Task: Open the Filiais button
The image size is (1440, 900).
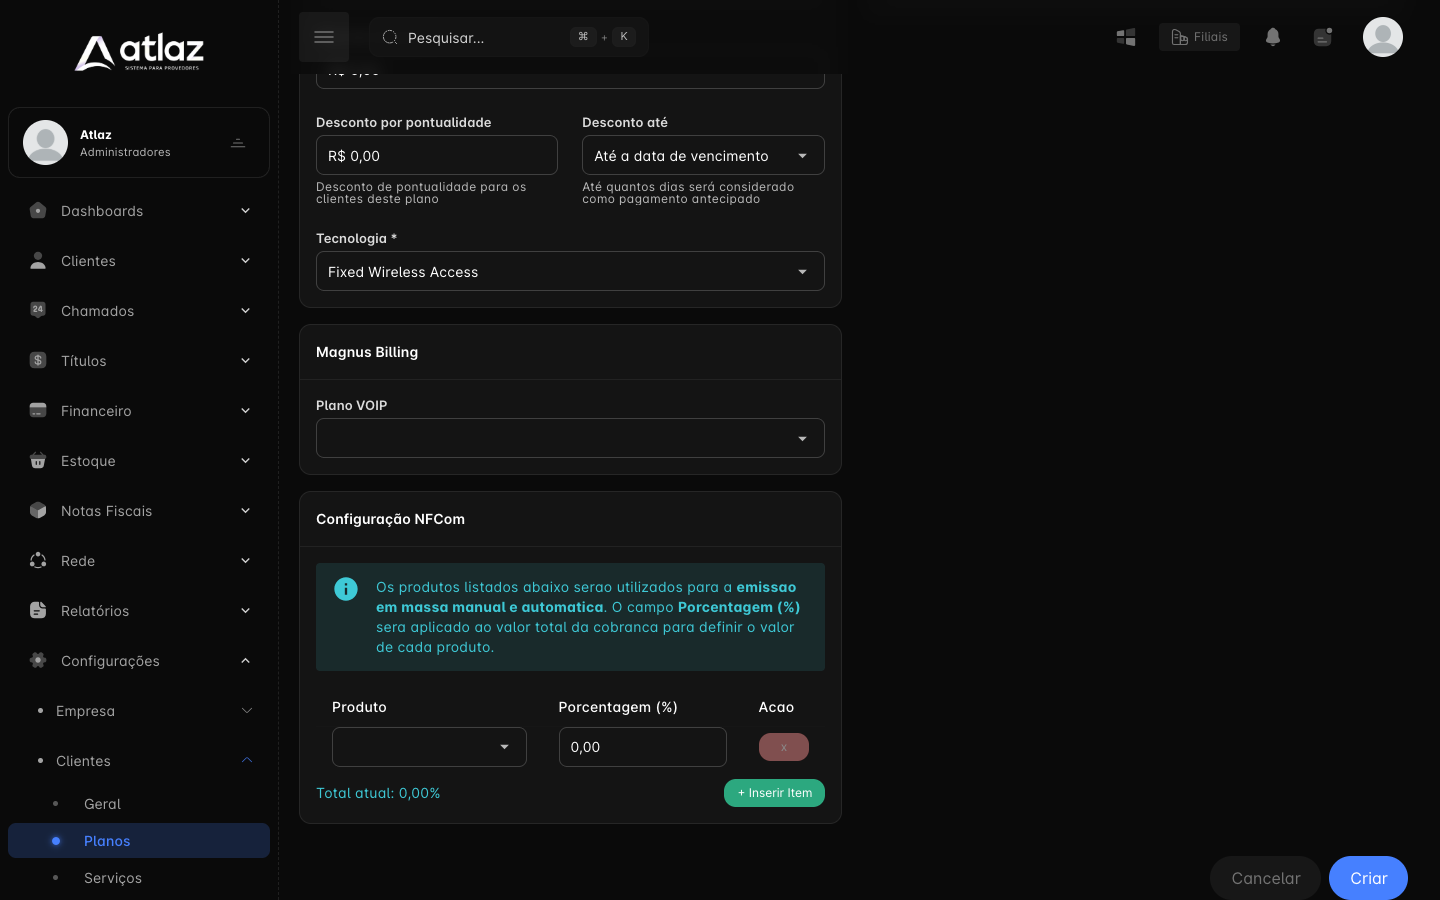Action: 1199,37
